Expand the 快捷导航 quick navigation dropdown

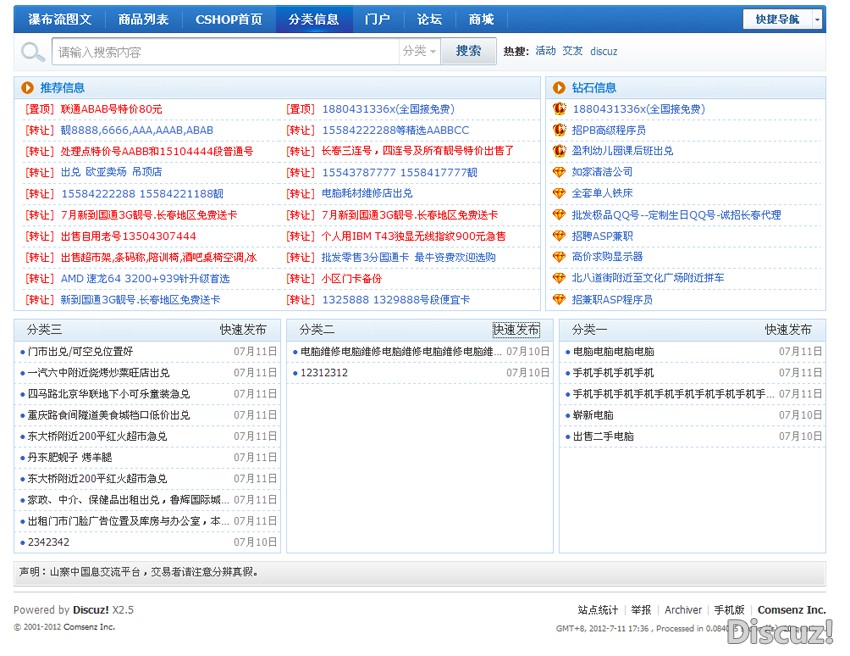point(817,19)
